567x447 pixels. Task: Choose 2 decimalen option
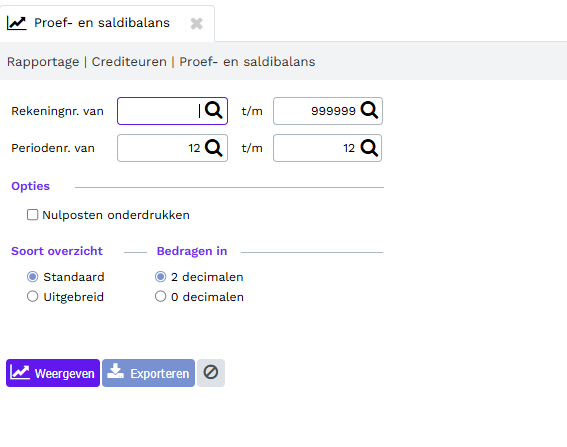pyautogui.click(x=161, y=277)
